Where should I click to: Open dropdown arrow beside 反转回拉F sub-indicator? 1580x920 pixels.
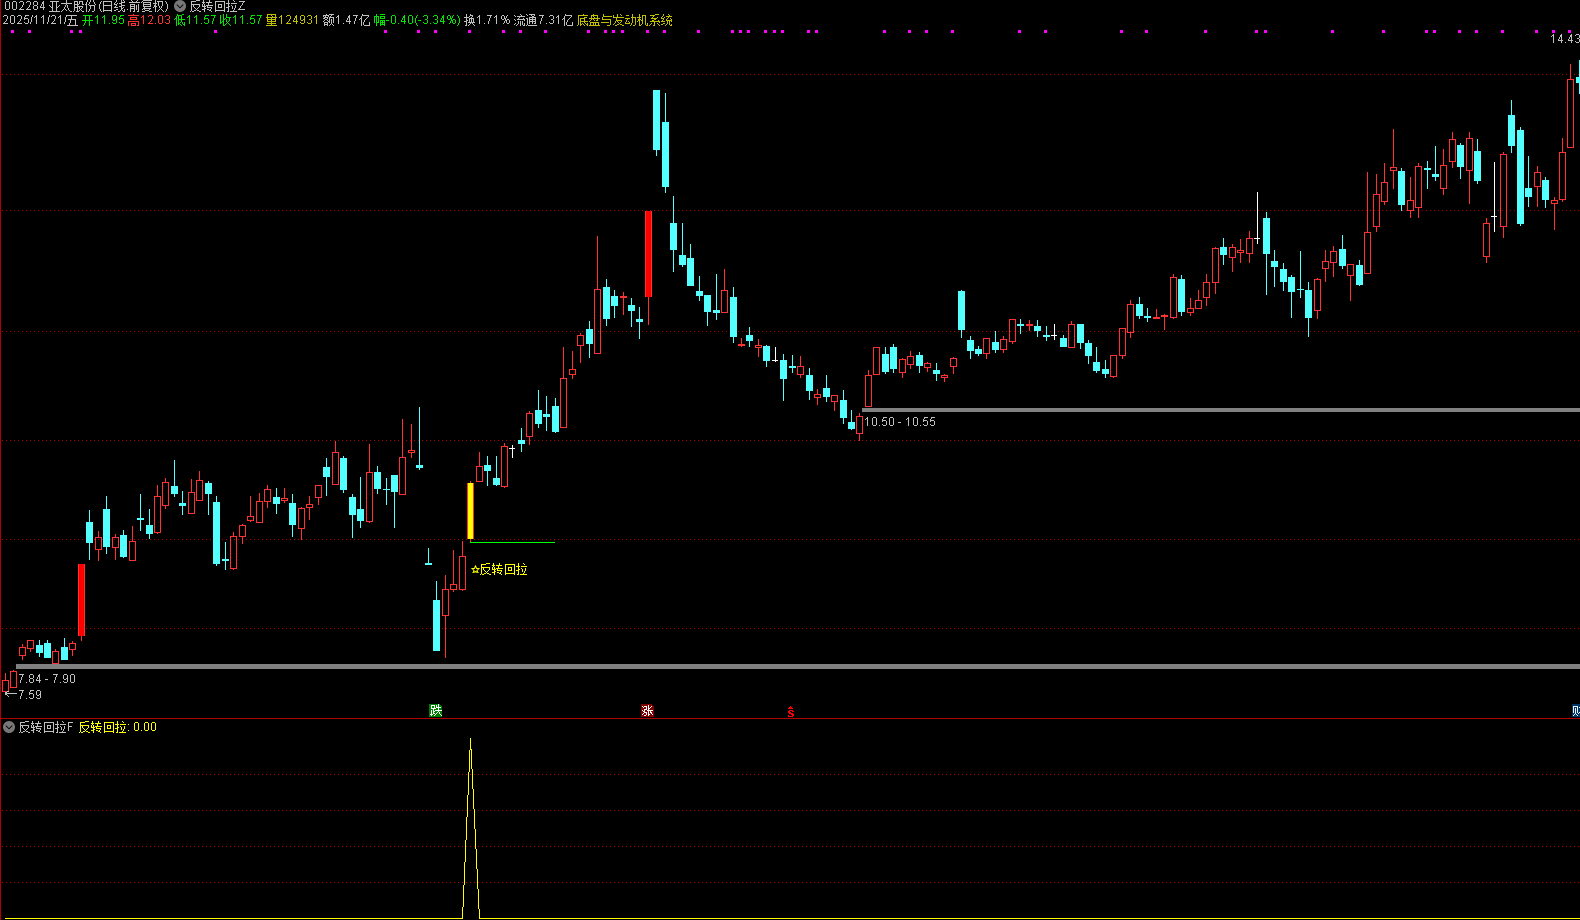pyautogui.click(x=9, y=727)
